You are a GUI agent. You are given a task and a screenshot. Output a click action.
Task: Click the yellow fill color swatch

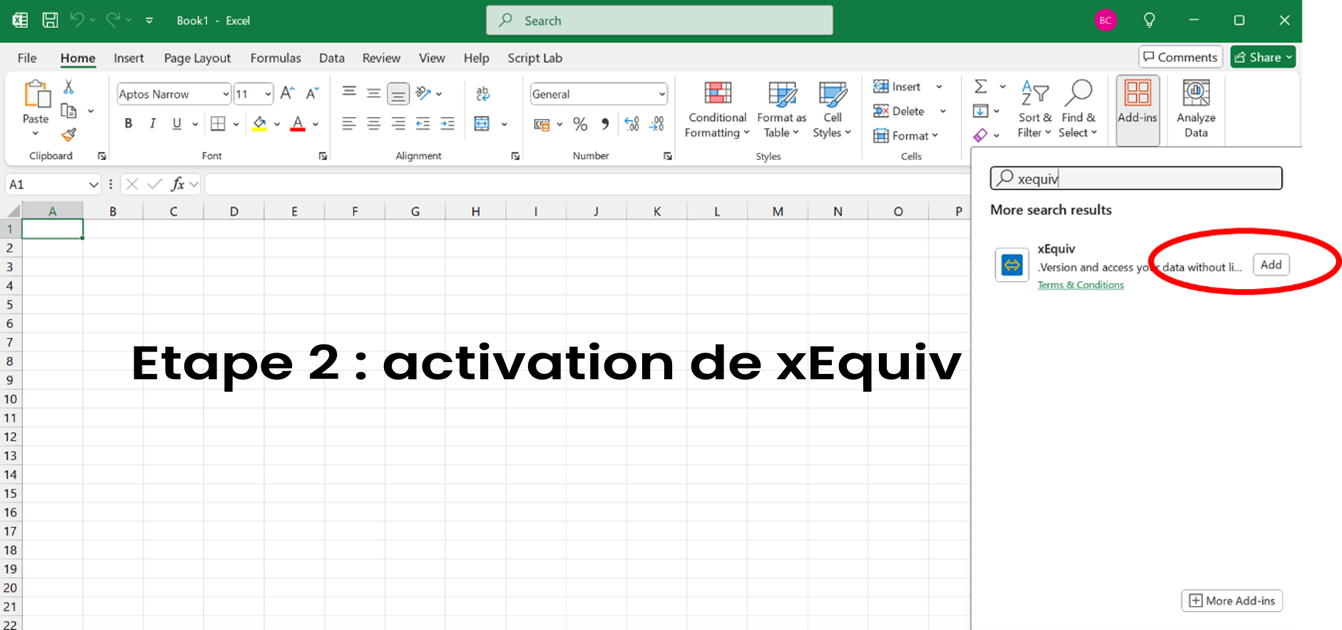260,124
